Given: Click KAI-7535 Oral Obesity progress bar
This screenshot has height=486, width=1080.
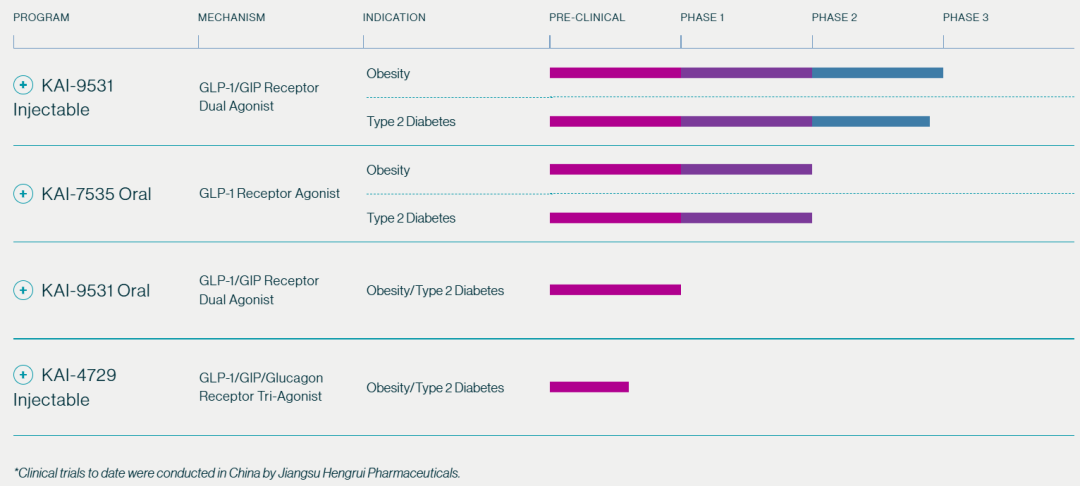Looking at the screenshot, I should tap(680, 169).
